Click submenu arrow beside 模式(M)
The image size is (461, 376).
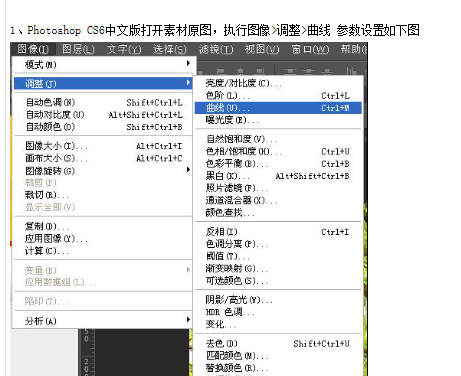coord(188,63)
